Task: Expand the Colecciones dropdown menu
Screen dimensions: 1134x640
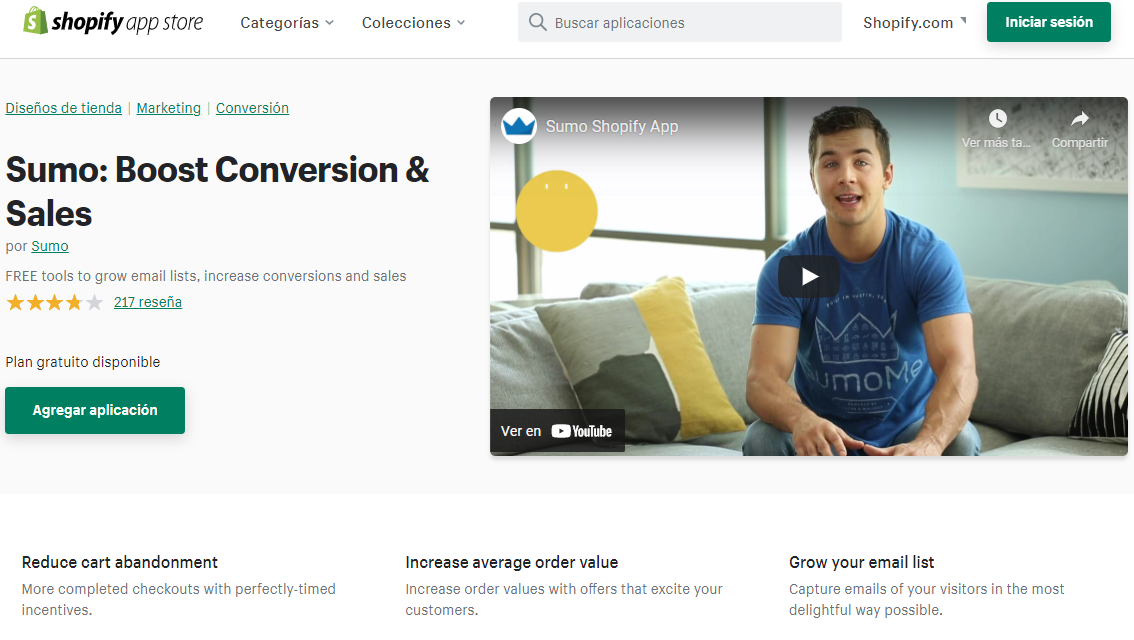Action: (413, 23)
